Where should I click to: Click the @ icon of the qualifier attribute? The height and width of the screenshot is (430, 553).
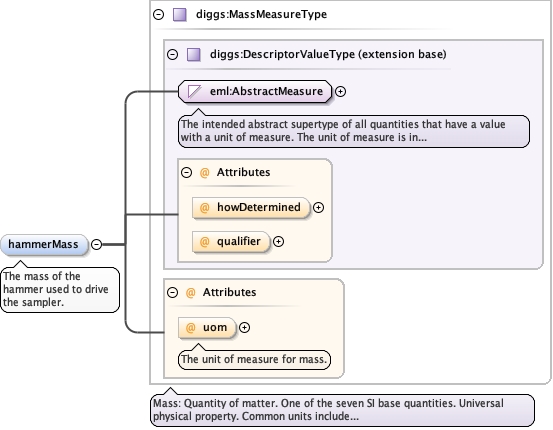click(205, 242)
